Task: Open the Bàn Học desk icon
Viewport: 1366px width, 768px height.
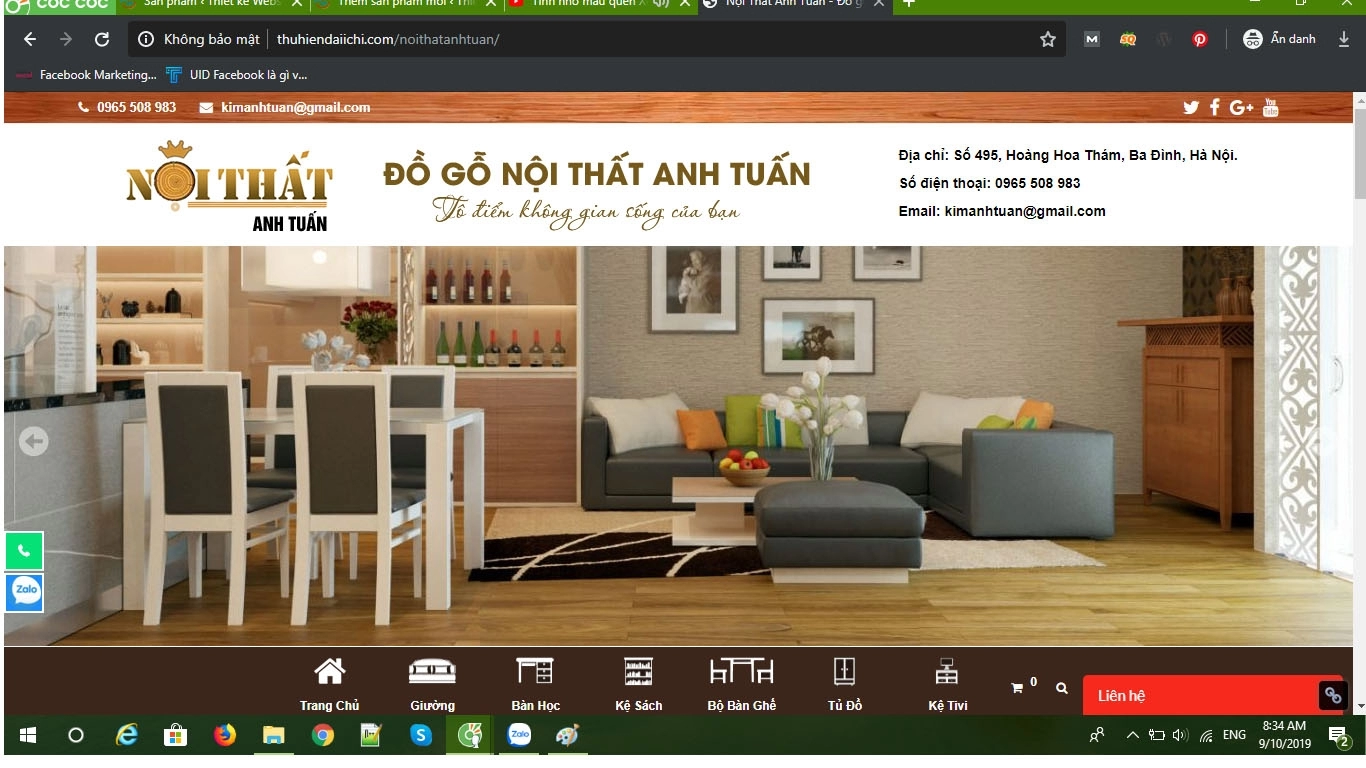Action: 534,668
